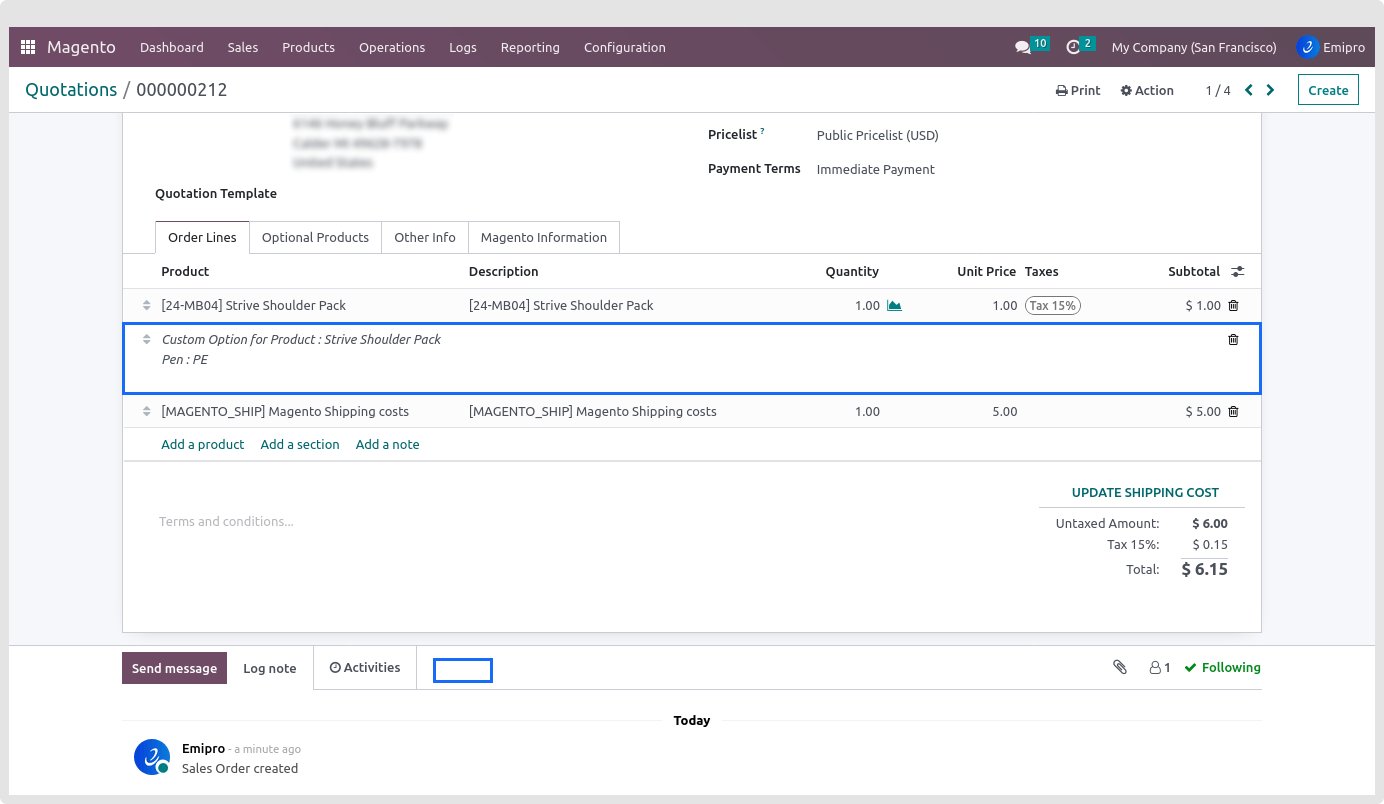Image resolution: width=1384 pixels, height=804 pixels.
Task: Delete the Strive Shoulder Pack order line
Action: point(1233,306)
